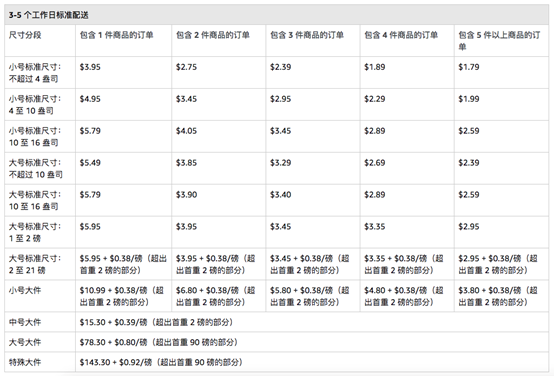Select the $3.90 price cell
554x376 pixels.
pos(187,195)
